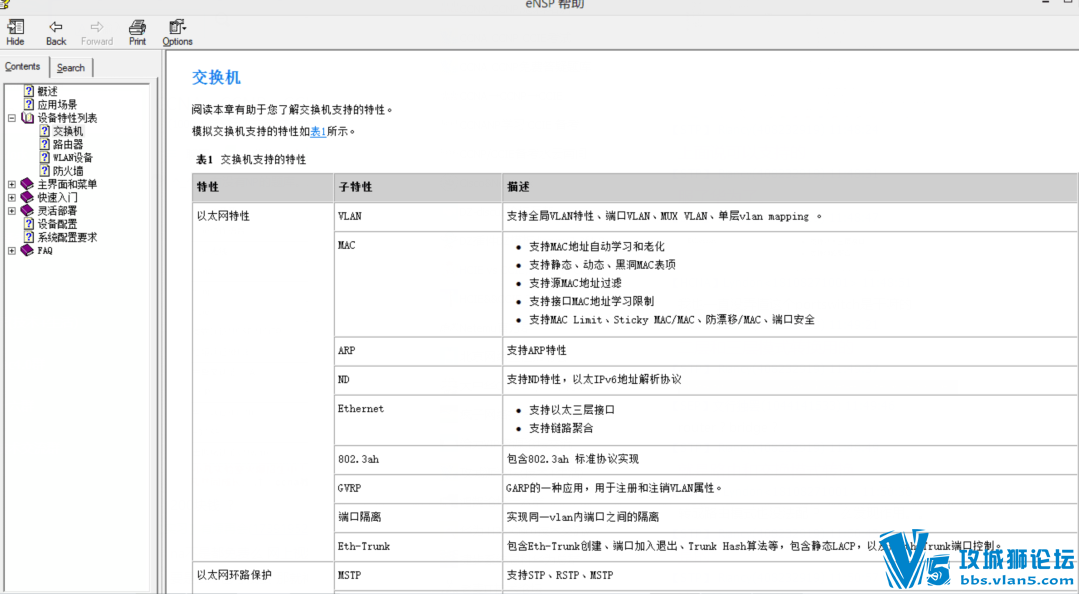Click the open book icon beside 设备特性列表
1079x594 pixels.
click(x=27, y=118)
